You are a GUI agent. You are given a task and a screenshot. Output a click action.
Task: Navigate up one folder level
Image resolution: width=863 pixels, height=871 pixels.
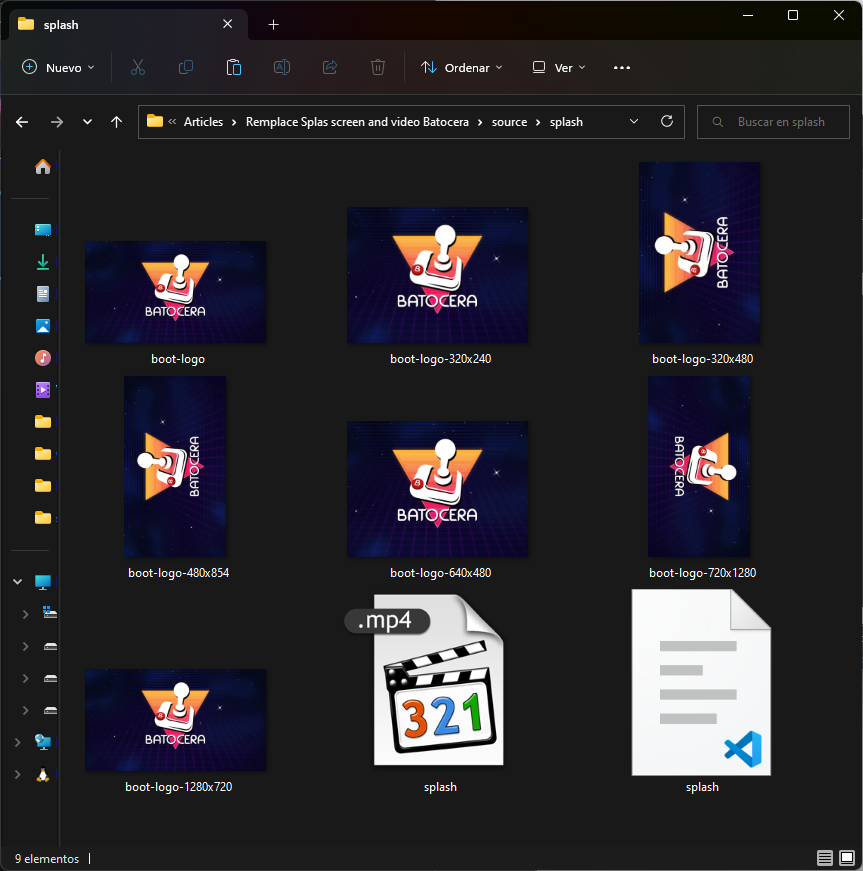(116, 122)
